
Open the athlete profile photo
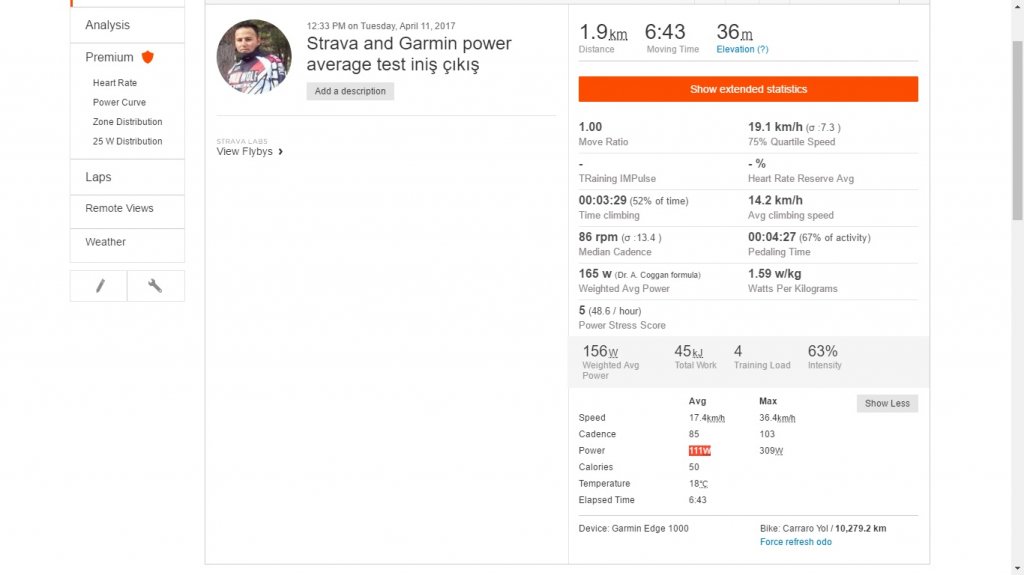(x=254, y=57)
